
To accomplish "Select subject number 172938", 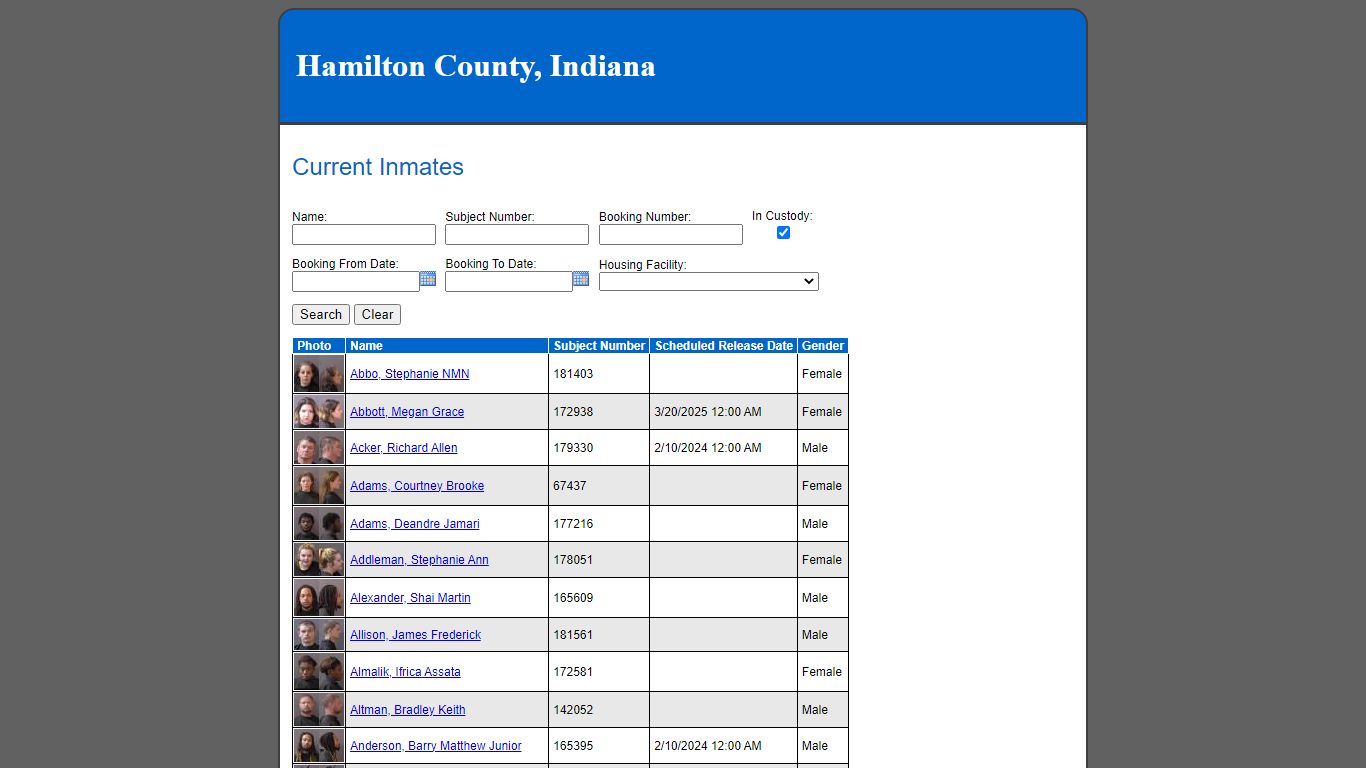I will [x=573, y=412].
